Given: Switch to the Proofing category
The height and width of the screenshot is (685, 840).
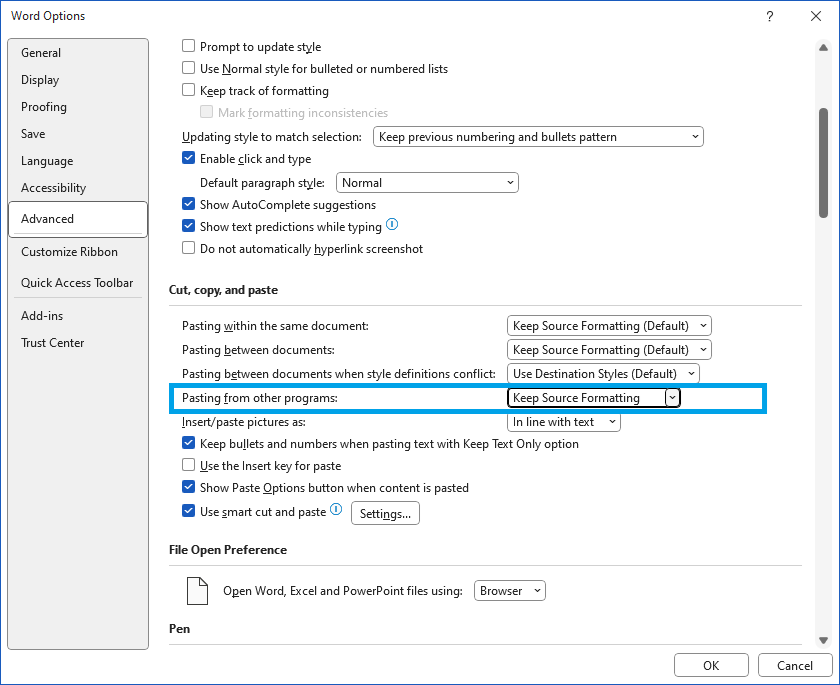Looking at the screenshot, I should tap(44, 107).
